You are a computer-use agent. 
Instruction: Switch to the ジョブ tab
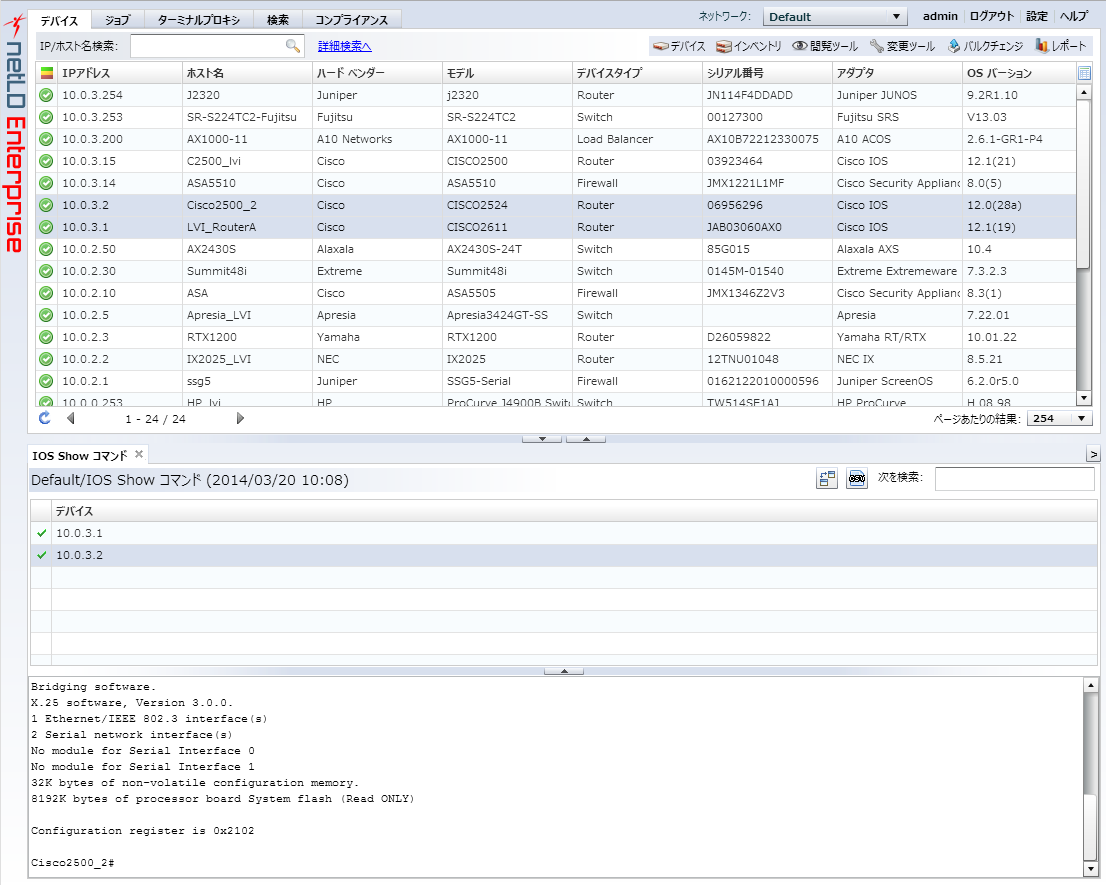pyautogui.click(x=118, y=20)
